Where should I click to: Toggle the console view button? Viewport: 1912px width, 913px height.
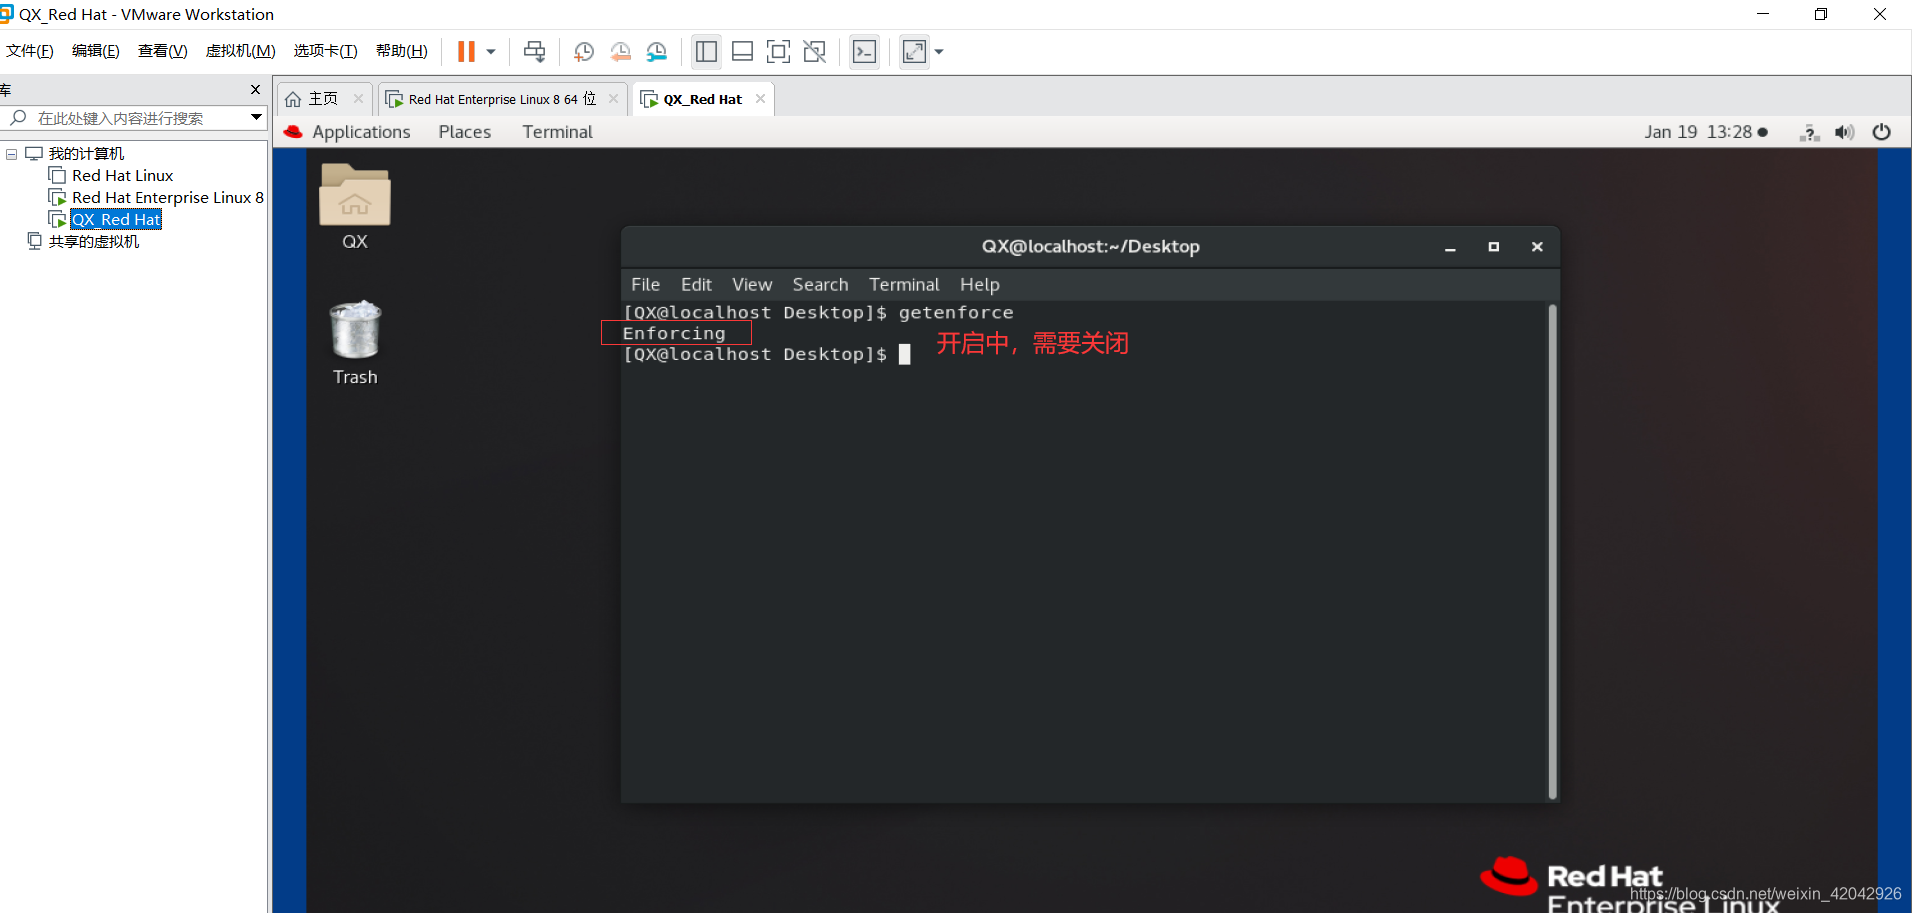pyautogui.click(x=864, y=51)
